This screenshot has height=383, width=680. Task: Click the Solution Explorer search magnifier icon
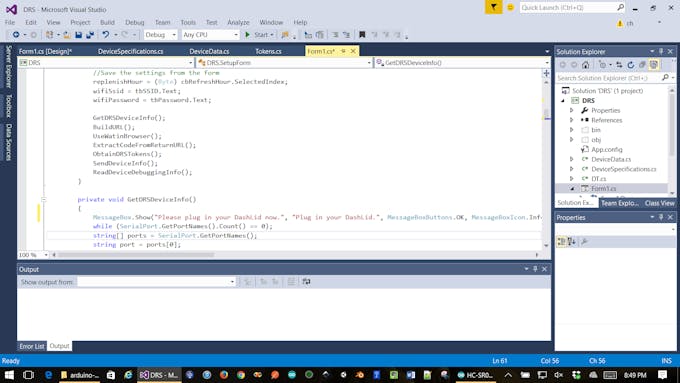pos(665,78)
